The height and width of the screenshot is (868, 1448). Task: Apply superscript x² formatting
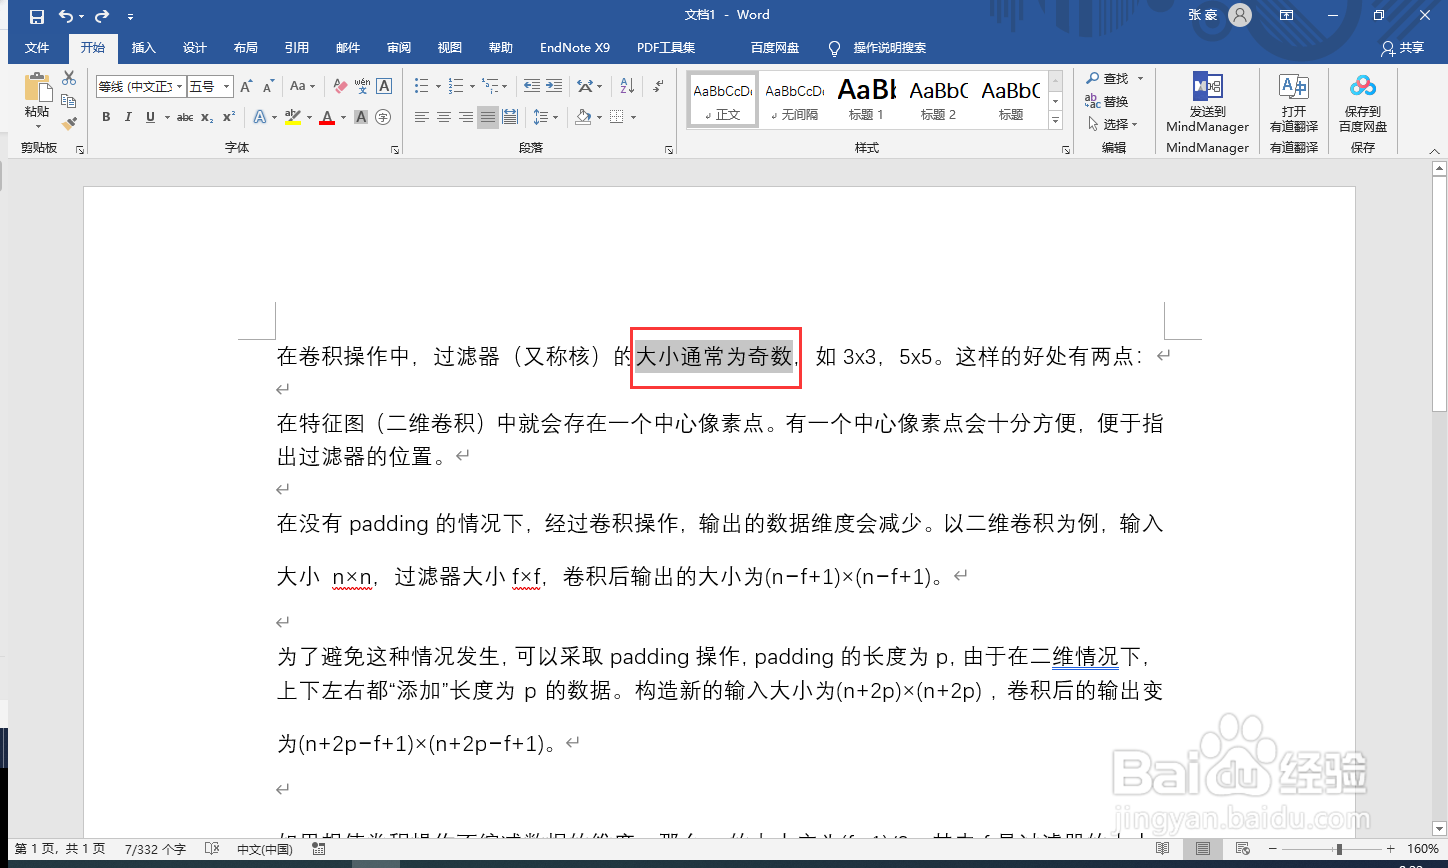point(229,117)
